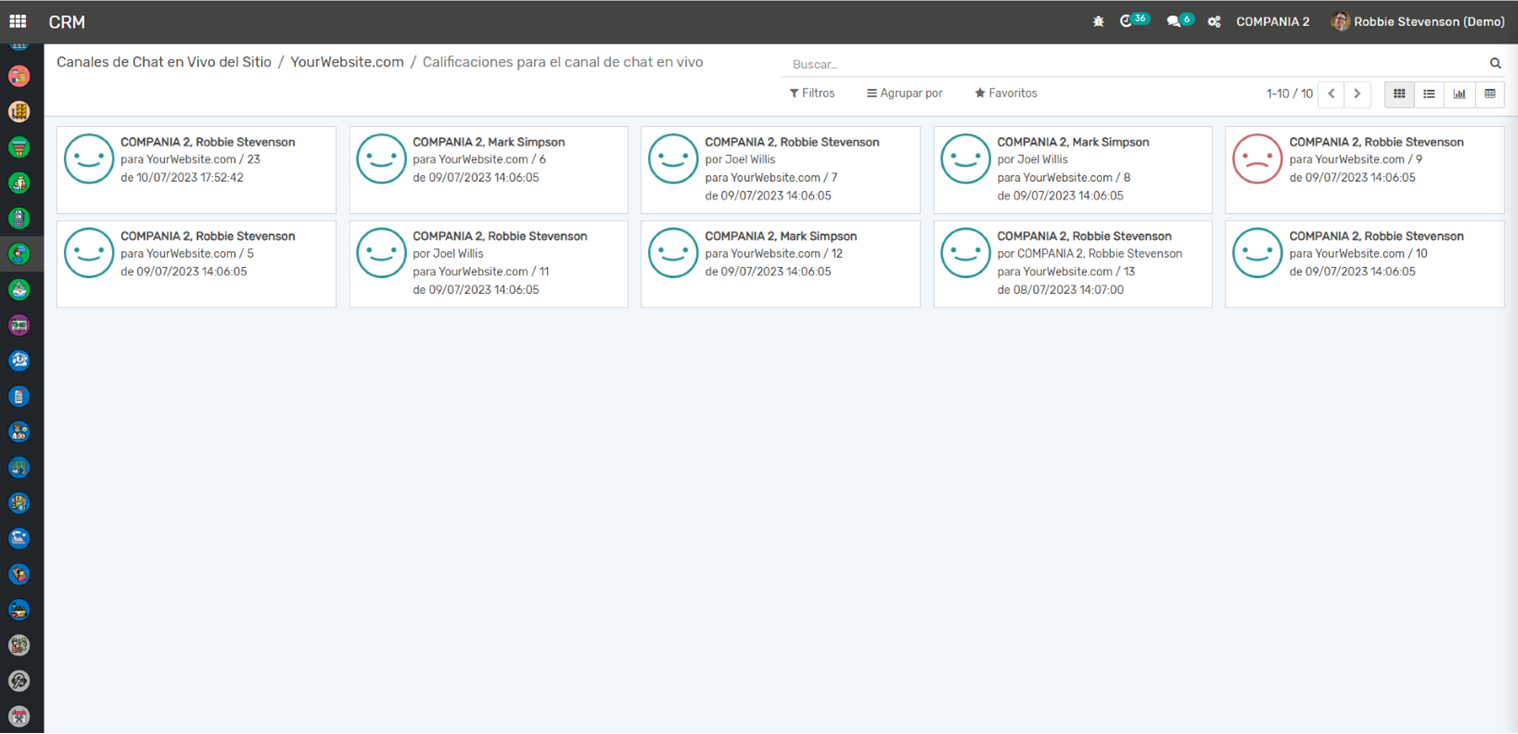Open the COMPANIA 2 company switcher
Screen dimensions: 1518x734
tap(1272, 21)
